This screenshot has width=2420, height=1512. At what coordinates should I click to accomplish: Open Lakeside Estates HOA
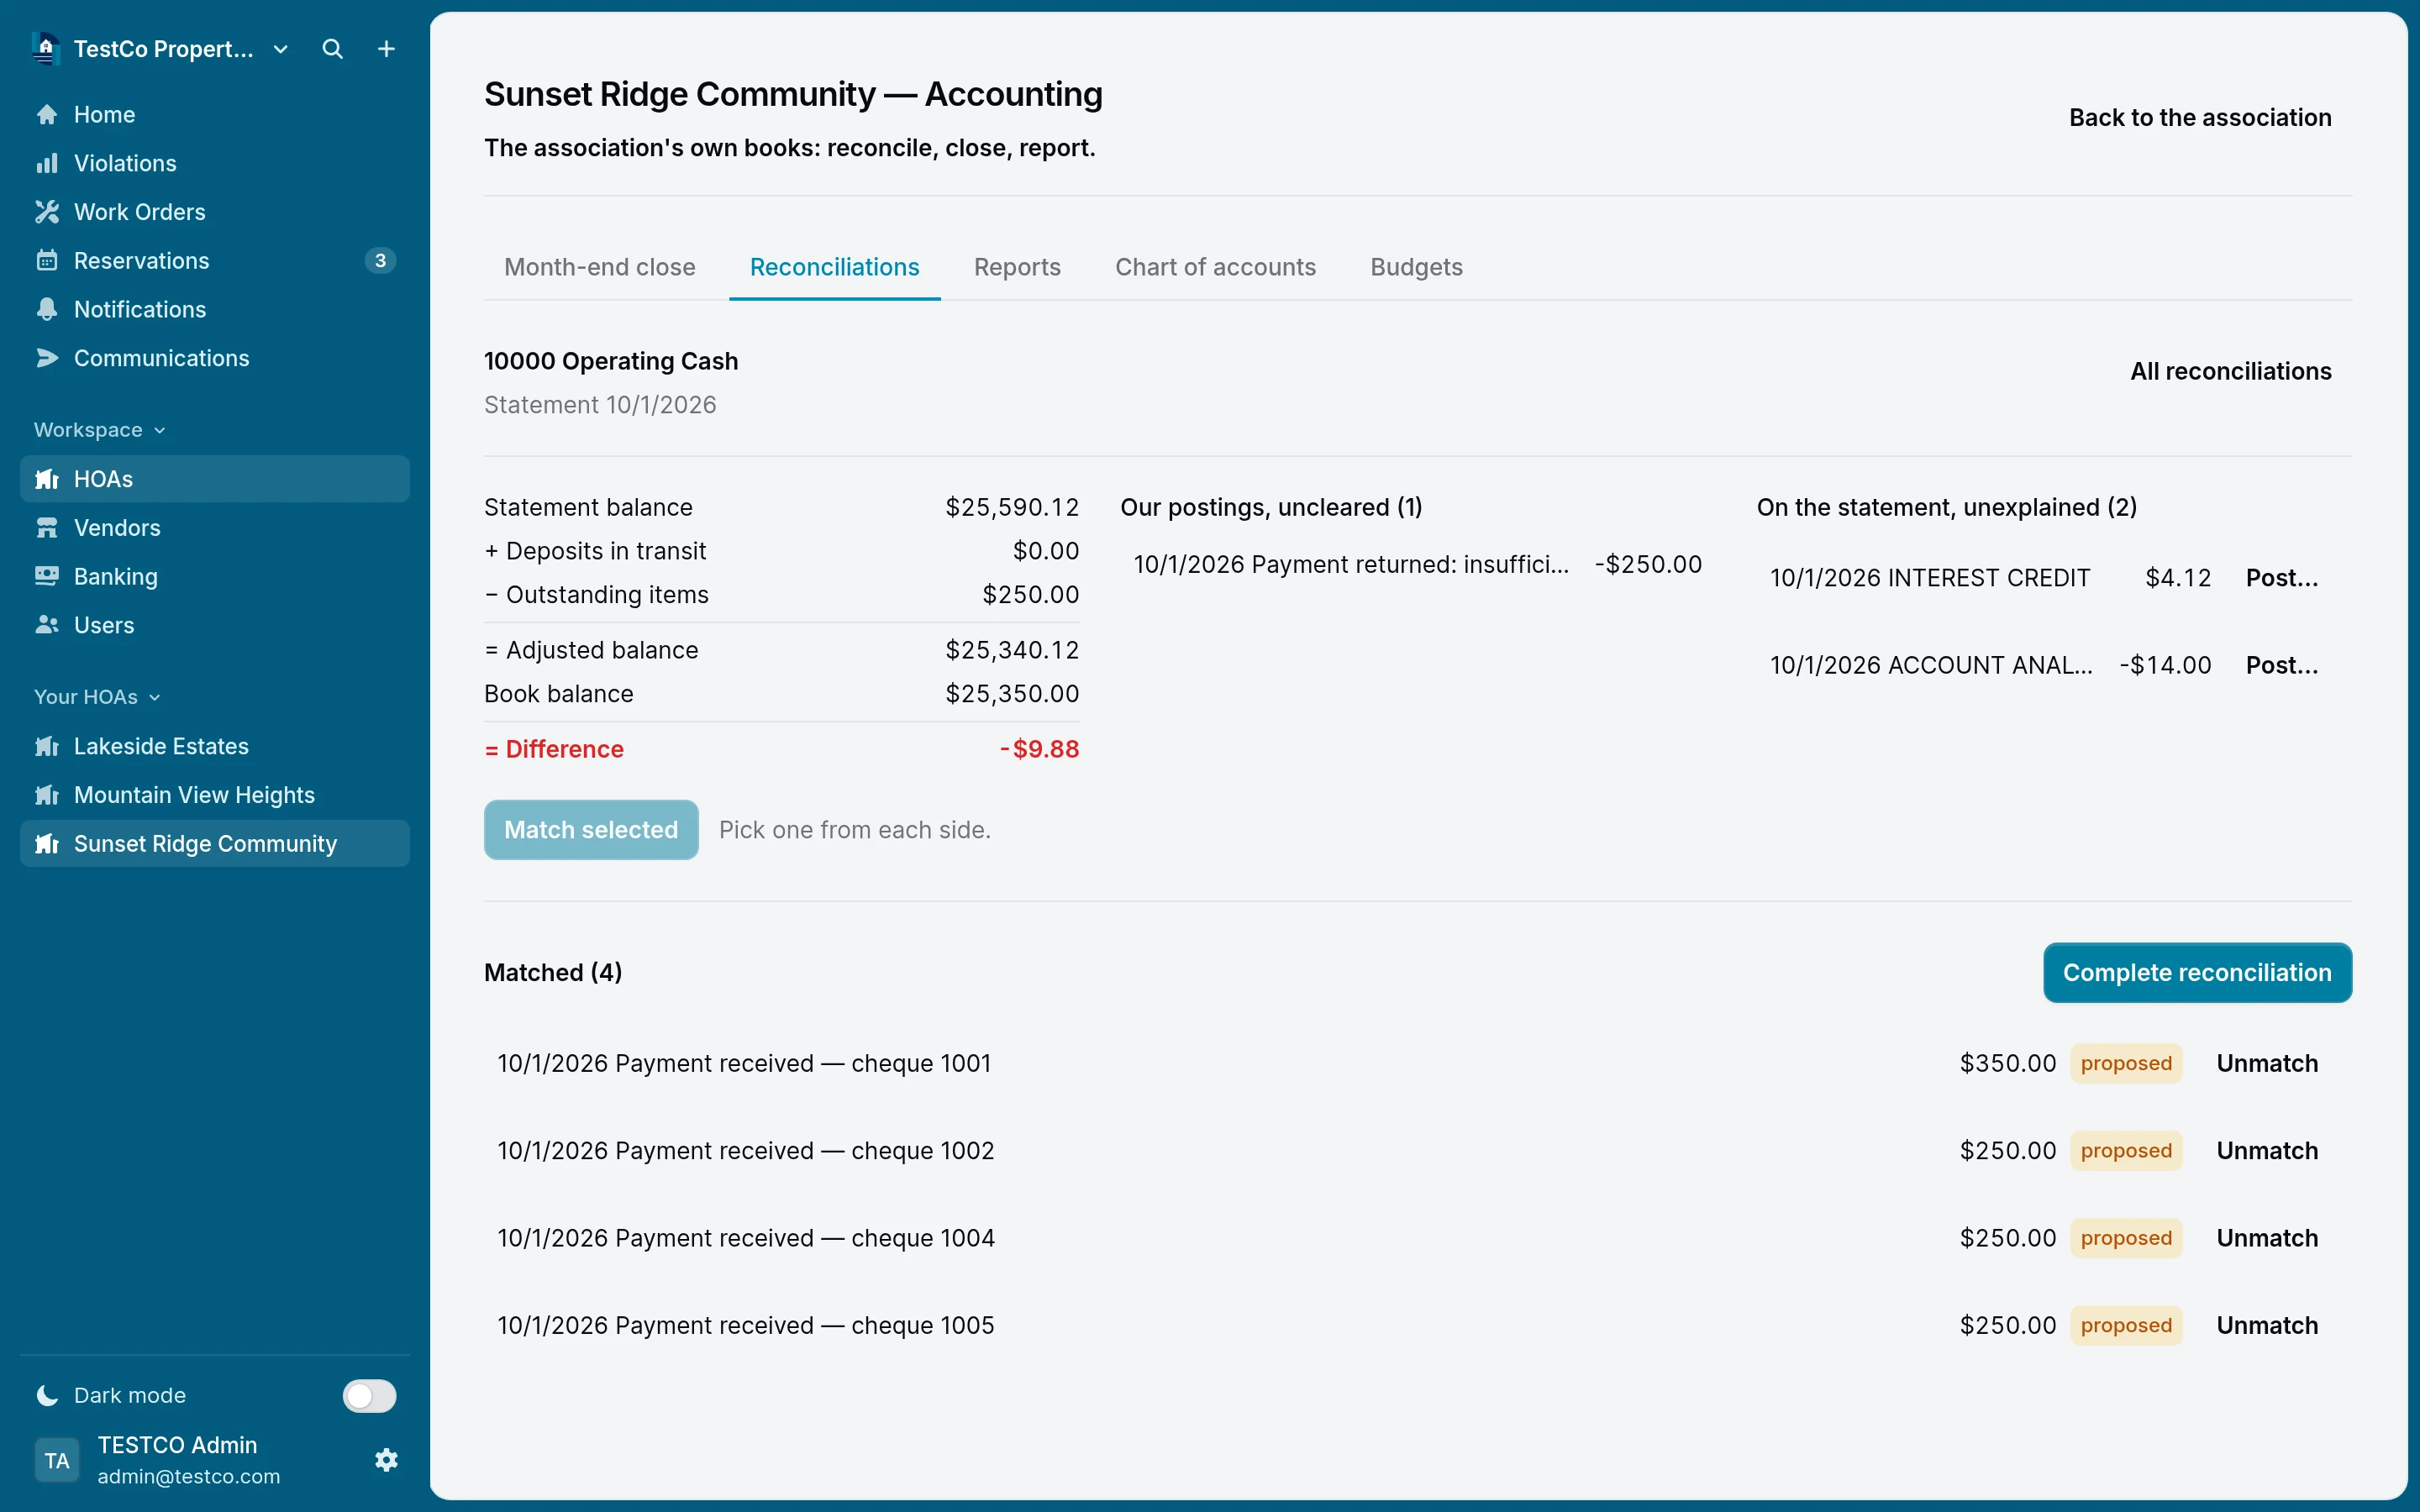click(215, 746)
